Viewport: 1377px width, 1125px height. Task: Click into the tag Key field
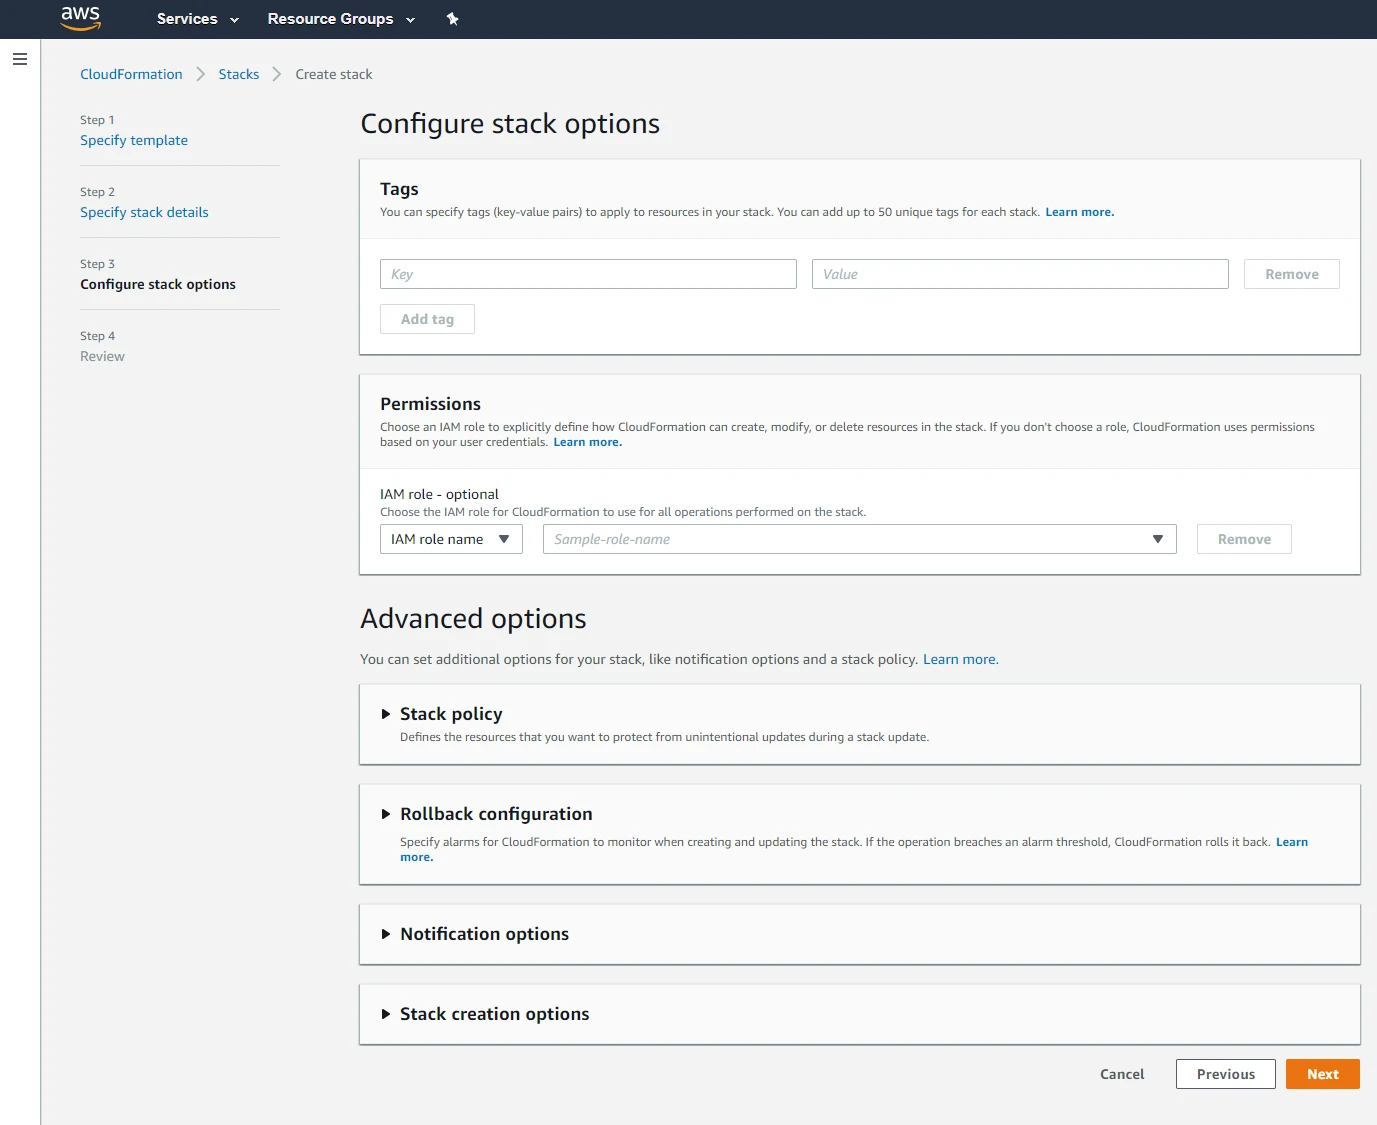587,274
